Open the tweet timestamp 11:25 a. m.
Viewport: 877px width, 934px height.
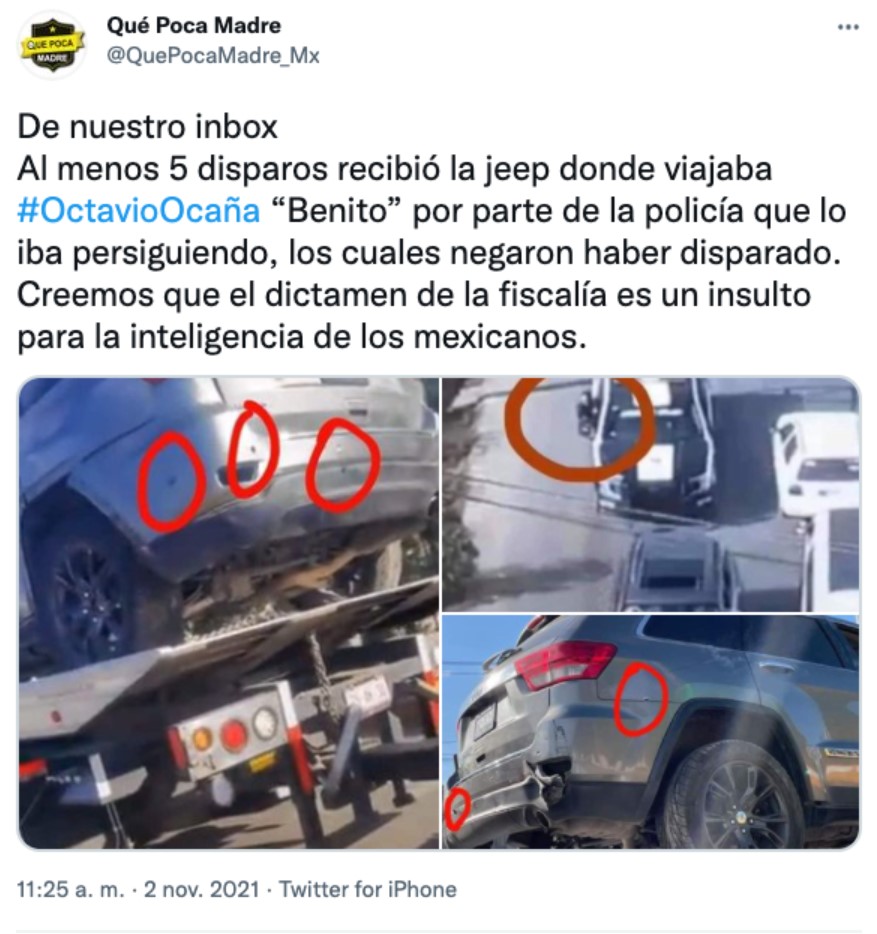point(71,889)
